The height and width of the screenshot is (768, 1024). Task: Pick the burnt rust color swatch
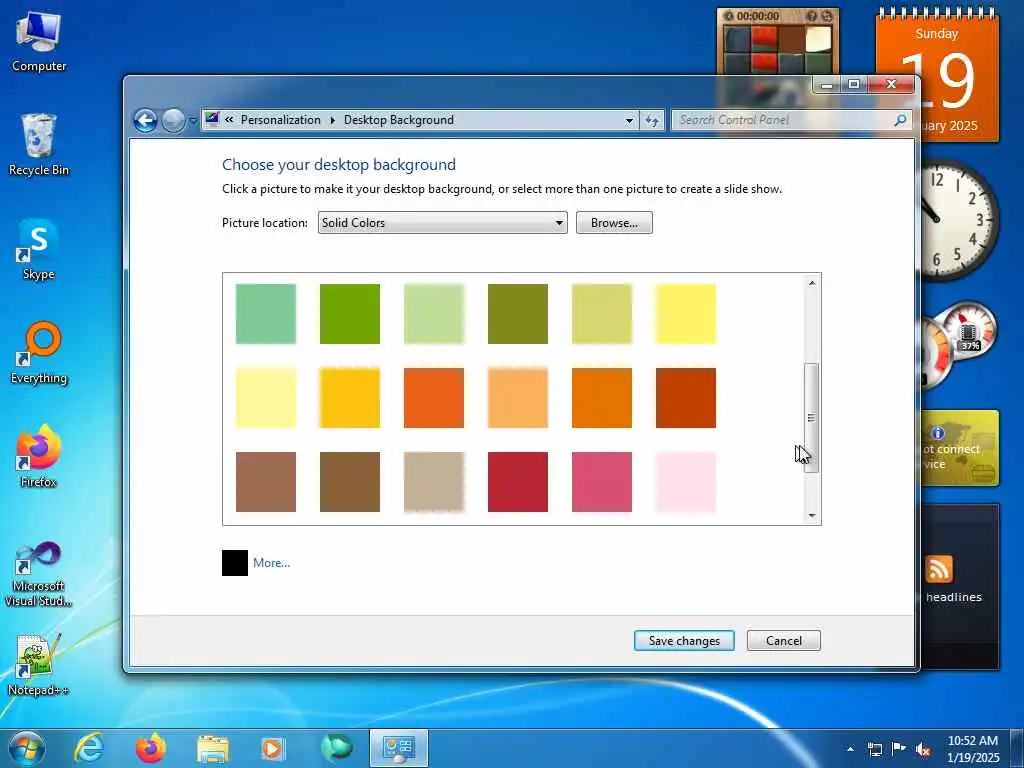(686, 398)
